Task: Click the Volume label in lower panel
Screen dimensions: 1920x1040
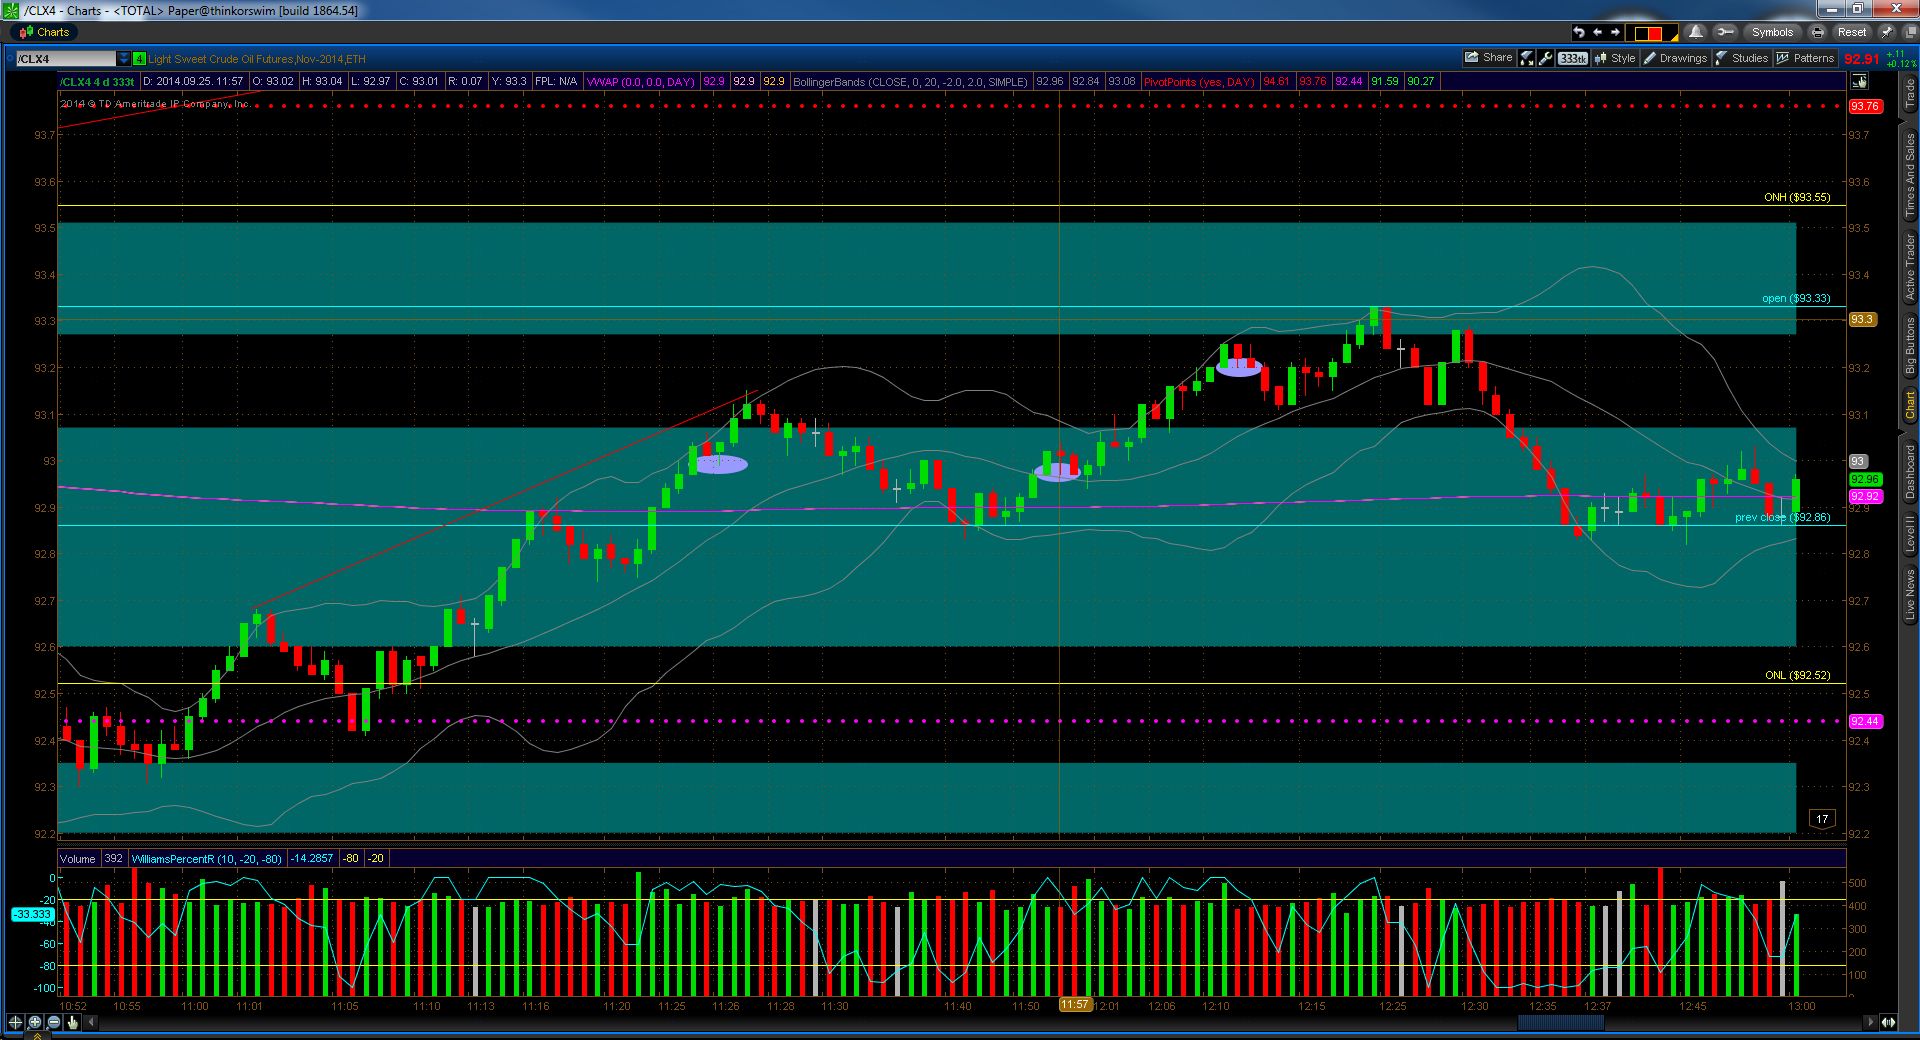Action: 77,858
